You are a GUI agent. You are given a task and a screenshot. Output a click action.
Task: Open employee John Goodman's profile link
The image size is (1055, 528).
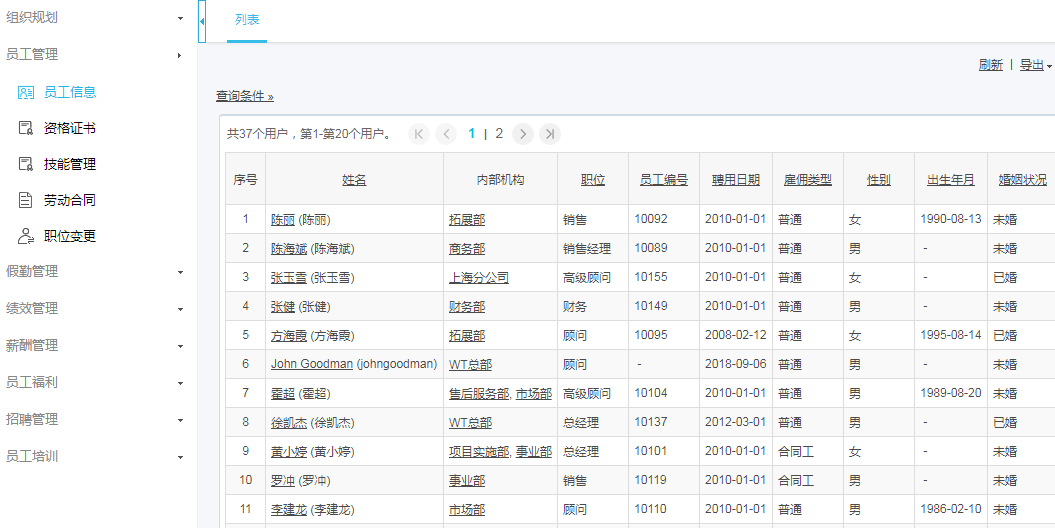(311, 364)
